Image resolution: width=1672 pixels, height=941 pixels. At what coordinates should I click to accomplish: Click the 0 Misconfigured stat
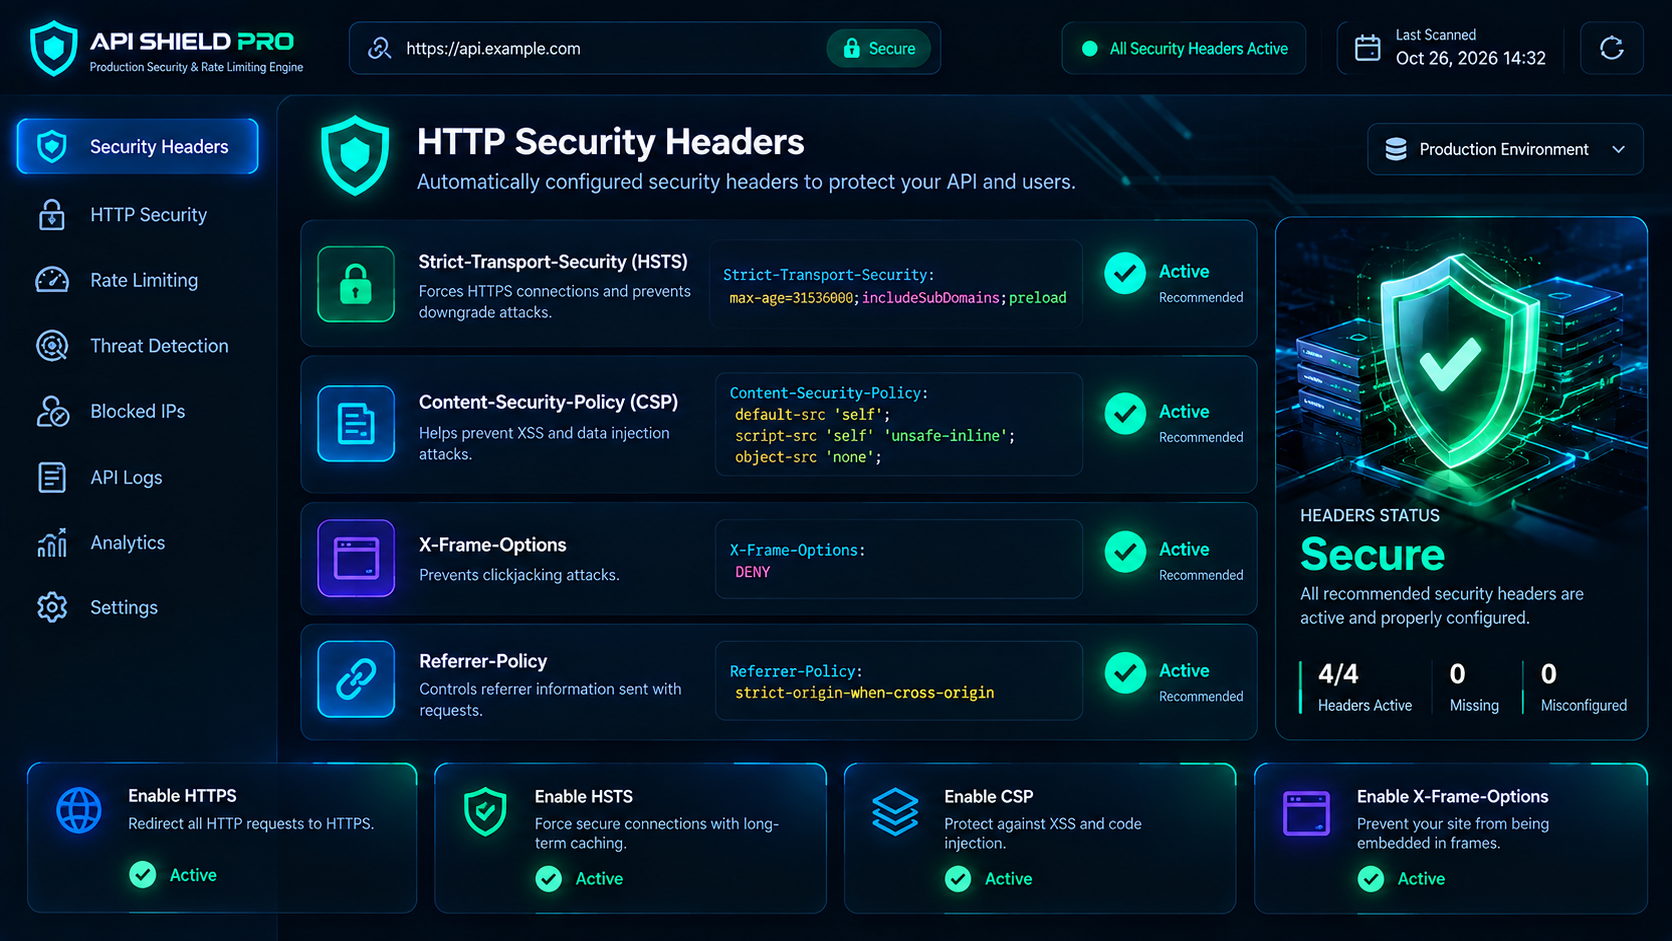click(x=1583, y=687)
